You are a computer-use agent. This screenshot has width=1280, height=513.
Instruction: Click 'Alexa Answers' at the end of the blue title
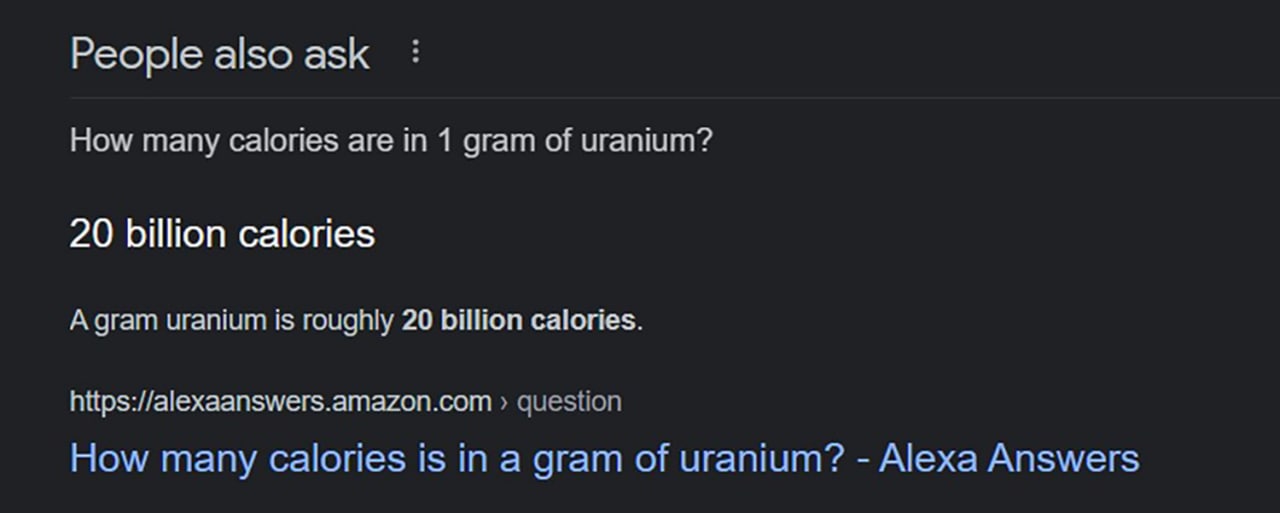pos(1009,459)
